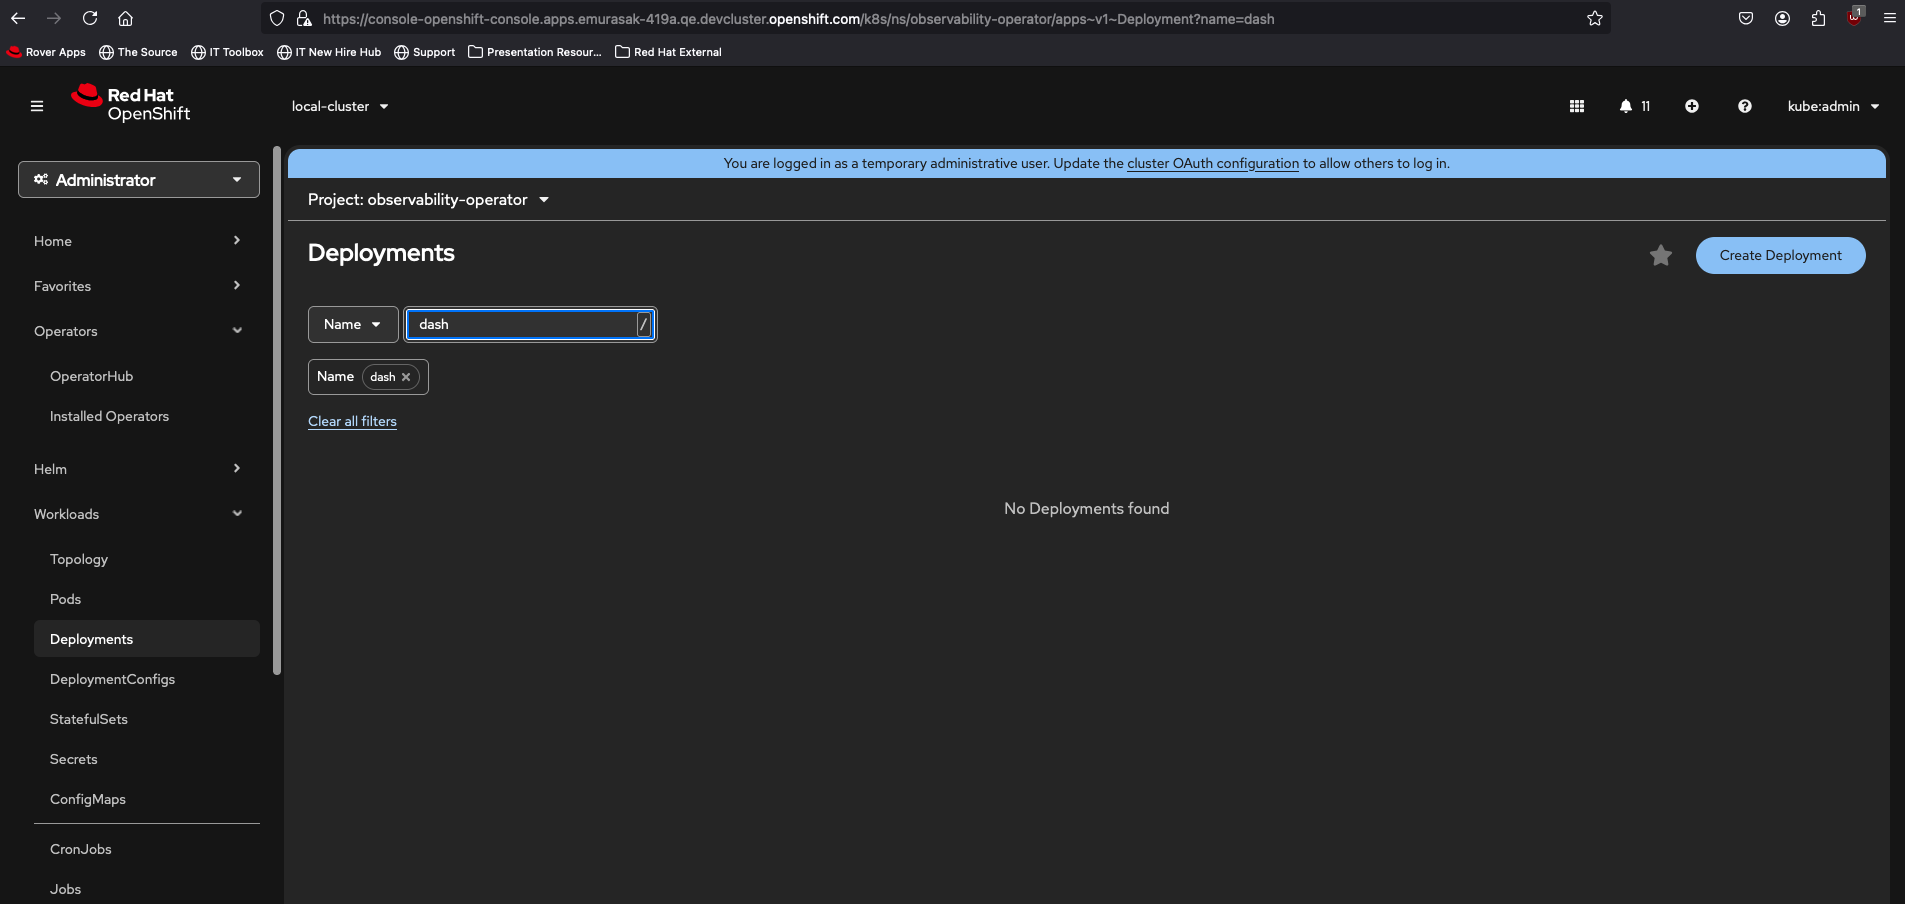Click the Deployments page heading
Viewport: 1905px width, 904px height.
click(x=381, y=253)
